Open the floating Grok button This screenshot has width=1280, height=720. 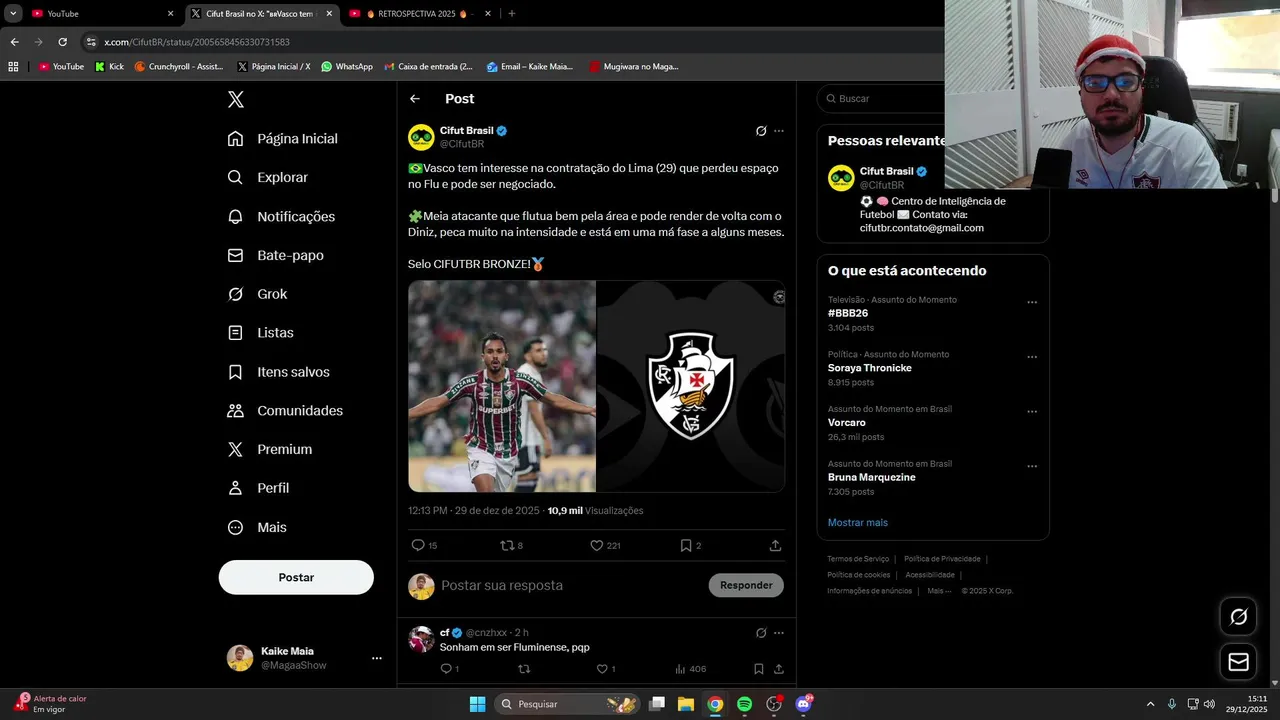pos(1238,617)
